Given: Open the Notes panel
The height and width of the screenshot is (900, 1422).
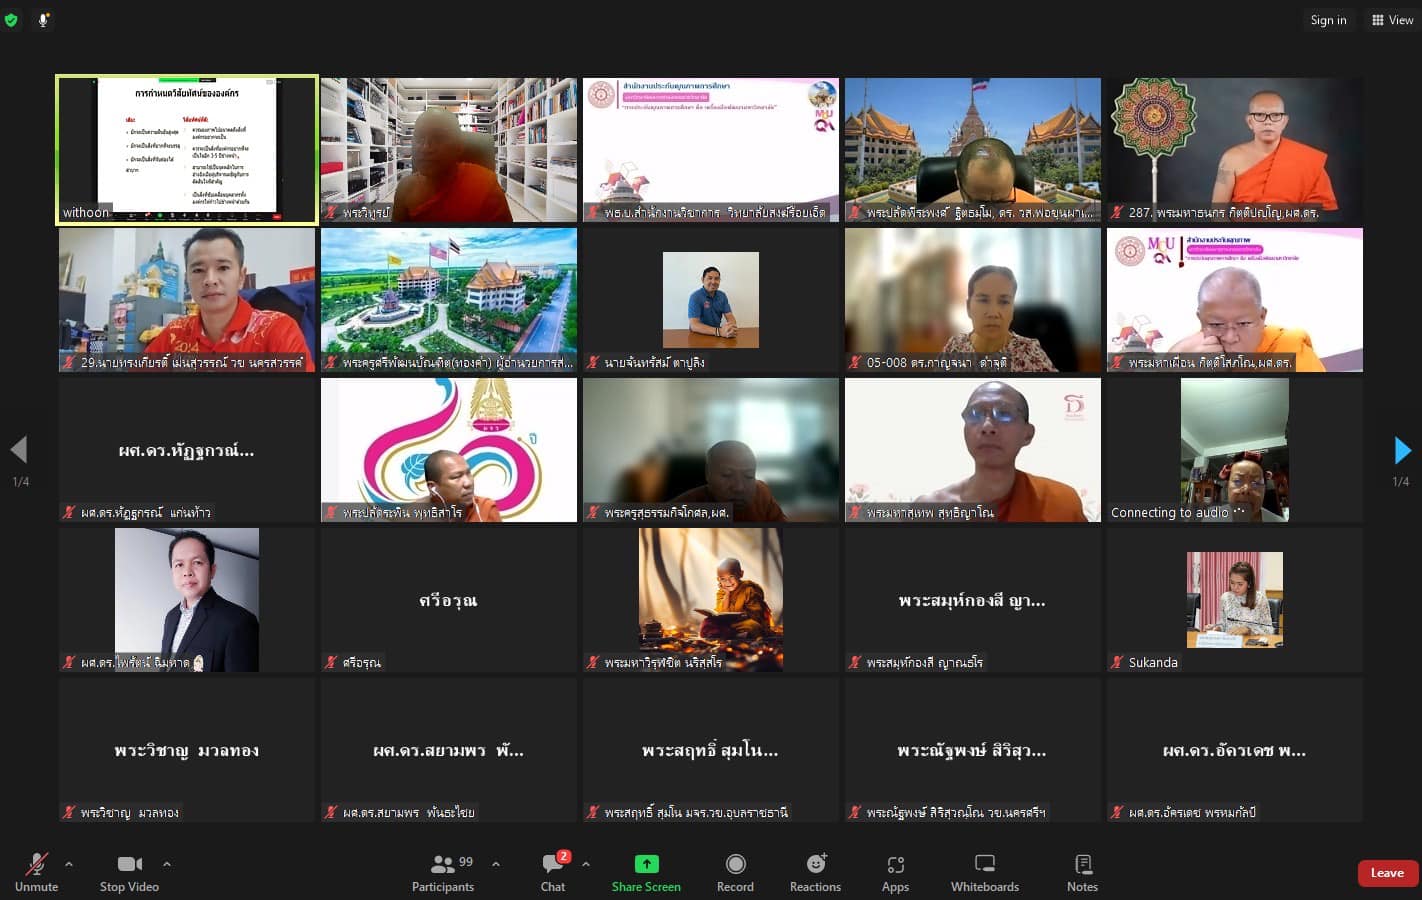Looking at the screenshot, I should [x=1082, y=872].
